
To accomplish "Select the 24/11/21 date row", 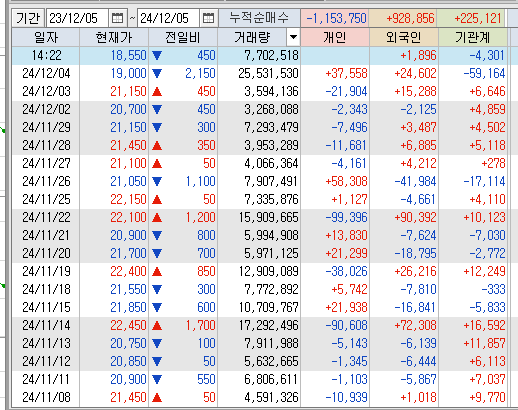I will [x=46, y=235].
